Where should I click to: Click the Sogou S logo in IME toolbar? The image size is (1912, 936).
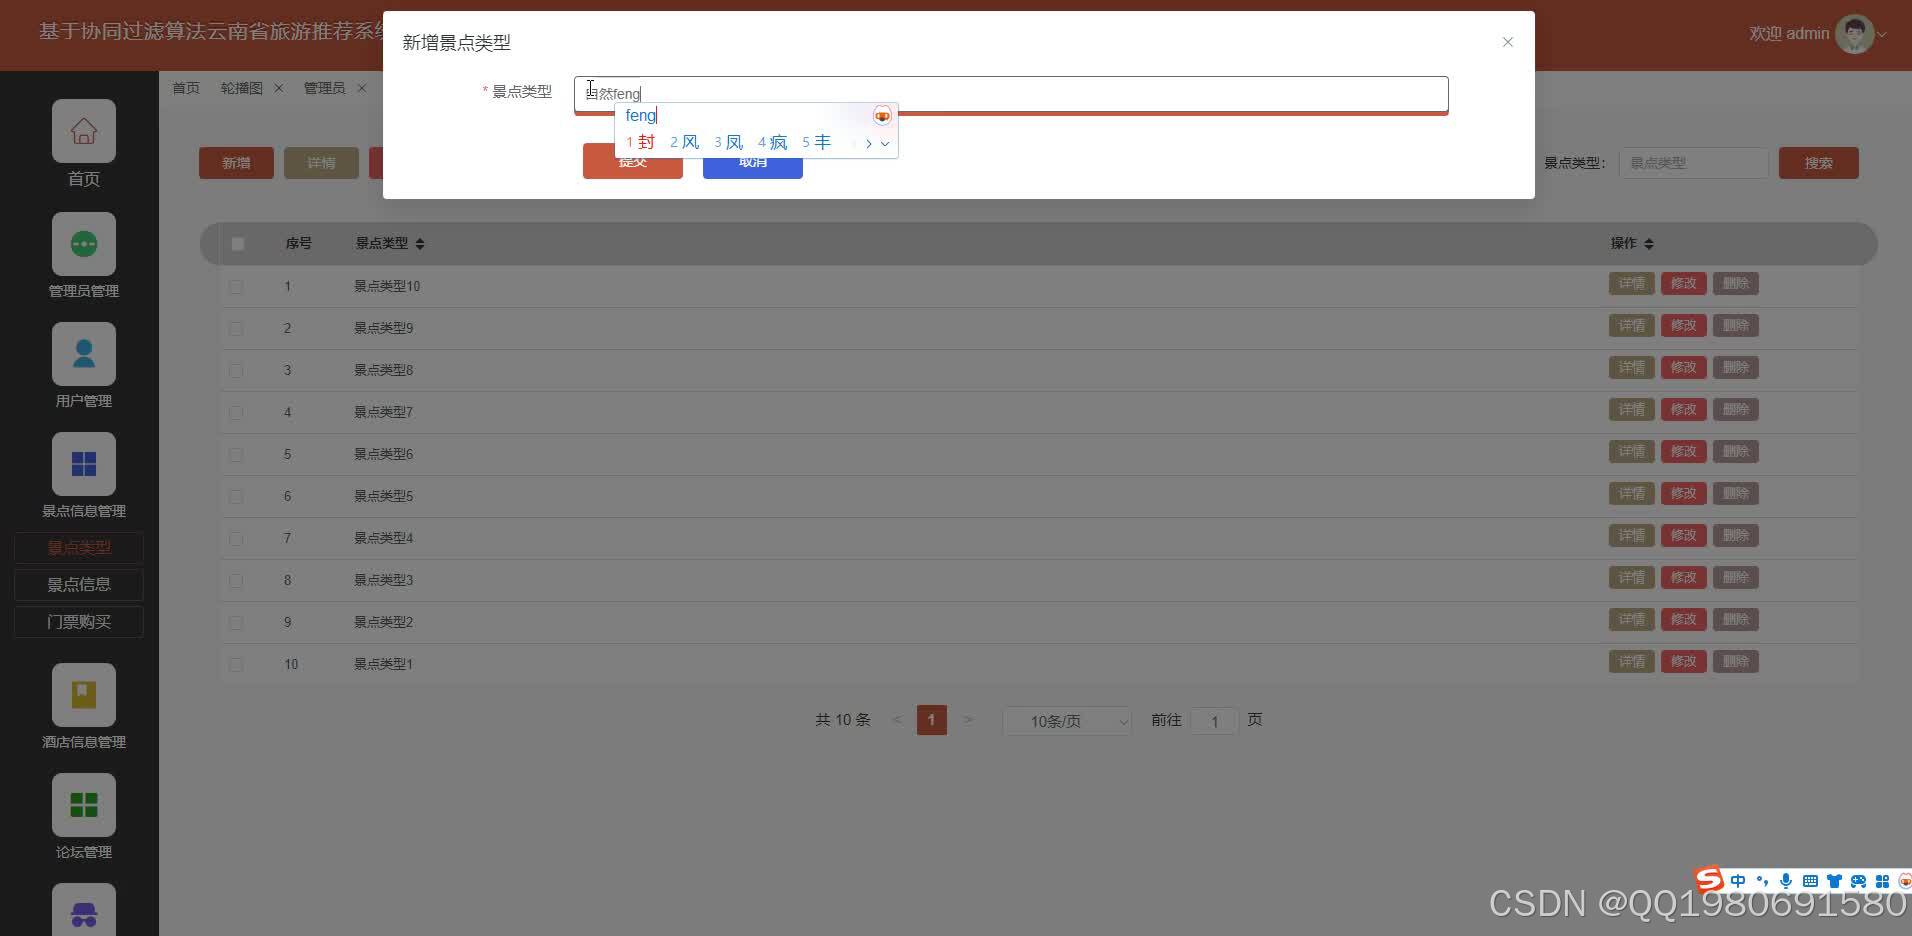1710,880
